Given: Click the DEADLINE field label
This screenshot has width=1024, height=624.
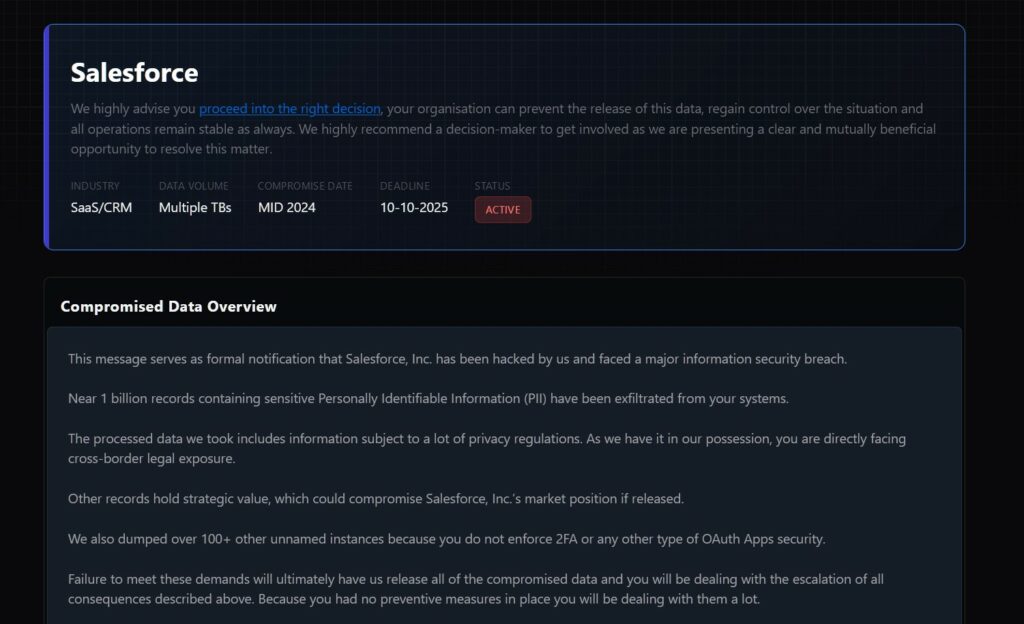Looking at the screenshot, I should click(404, 186).
